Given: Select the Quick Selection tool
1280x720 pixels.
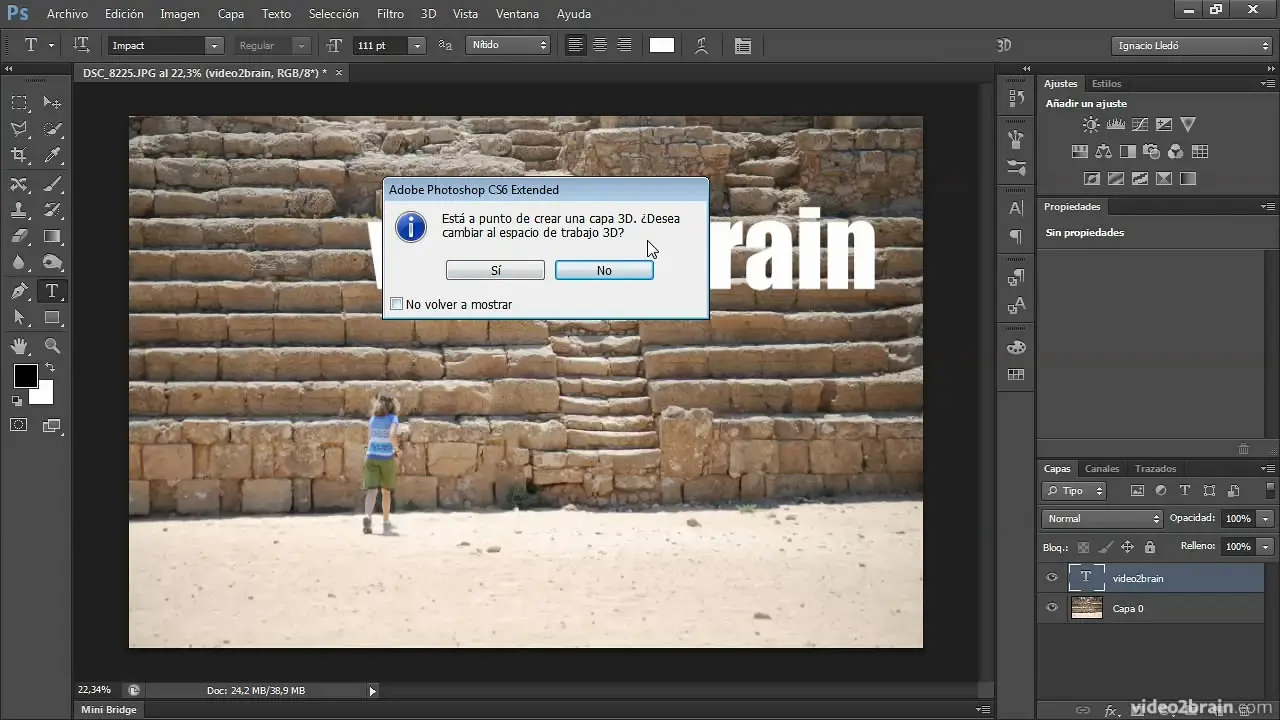Looking at the screenshot, I should tap(53, 128).
